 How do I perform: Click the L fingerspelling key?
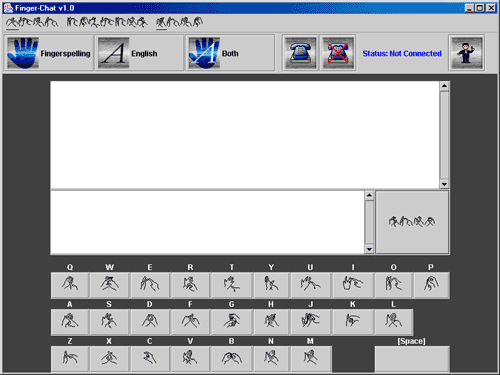click(394, 322)
